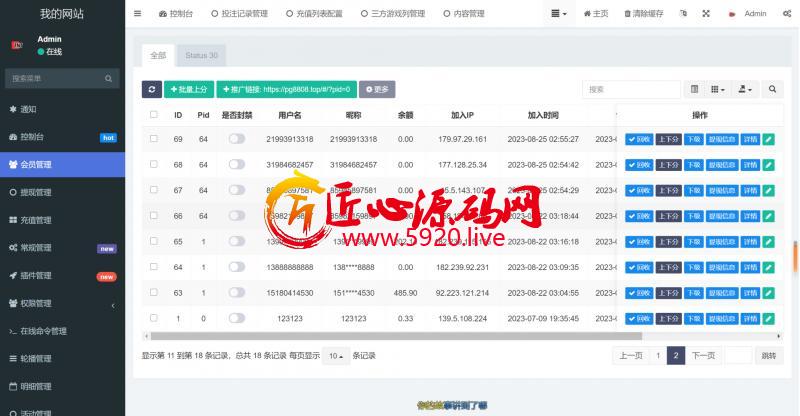Viewport: 800px width, 416px height.
Task: Click the table 搜索 input field
Action: (x=631, y=89)
